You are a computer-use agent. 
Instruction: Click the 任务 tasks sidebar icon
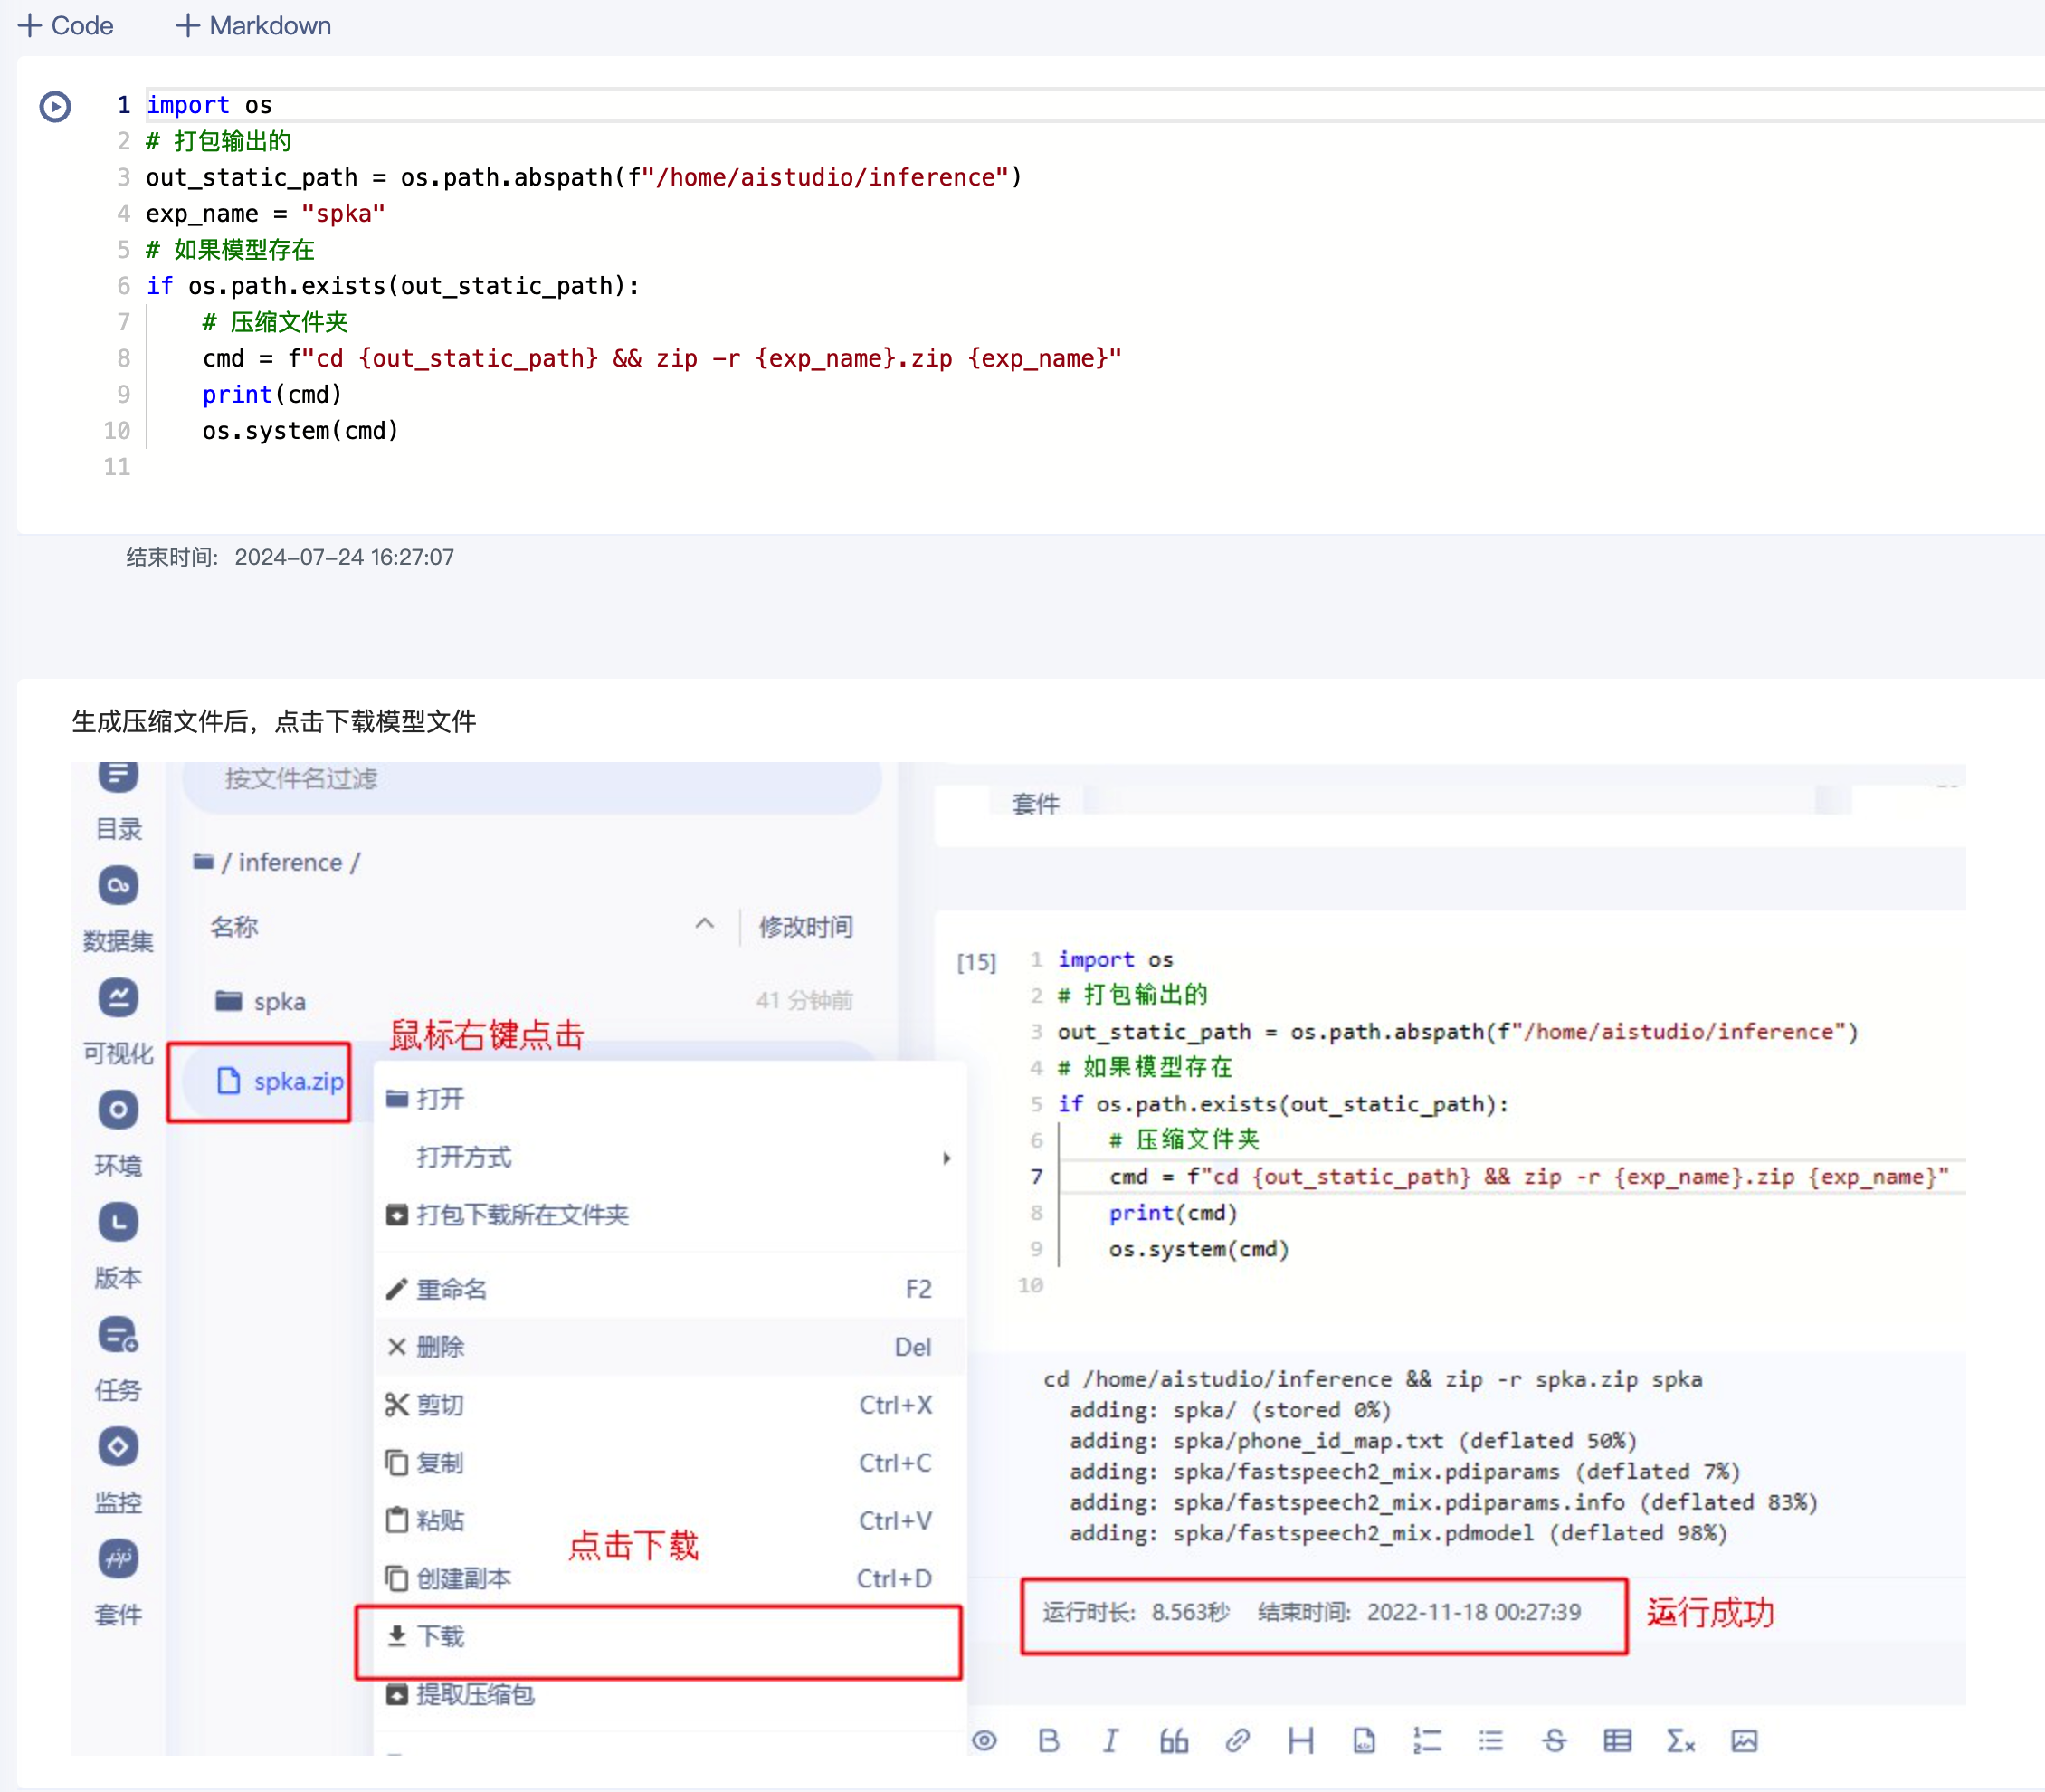(x=118, y=1335)
